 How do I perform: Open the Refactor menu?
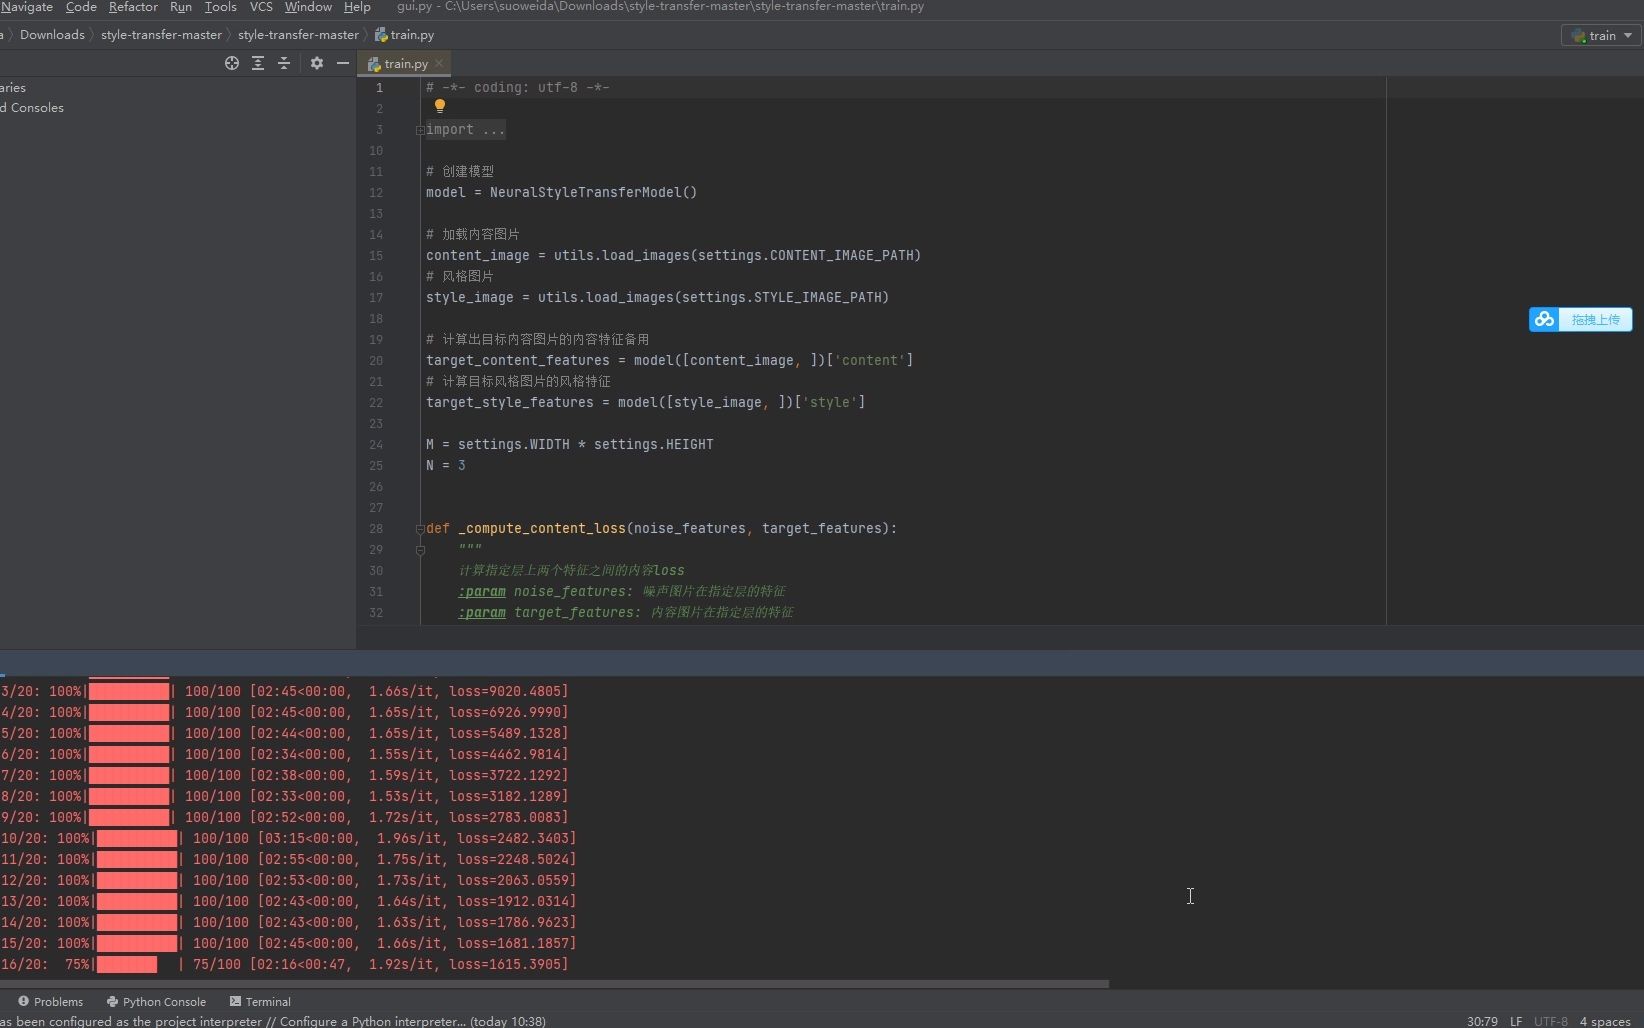coord(133,7)
